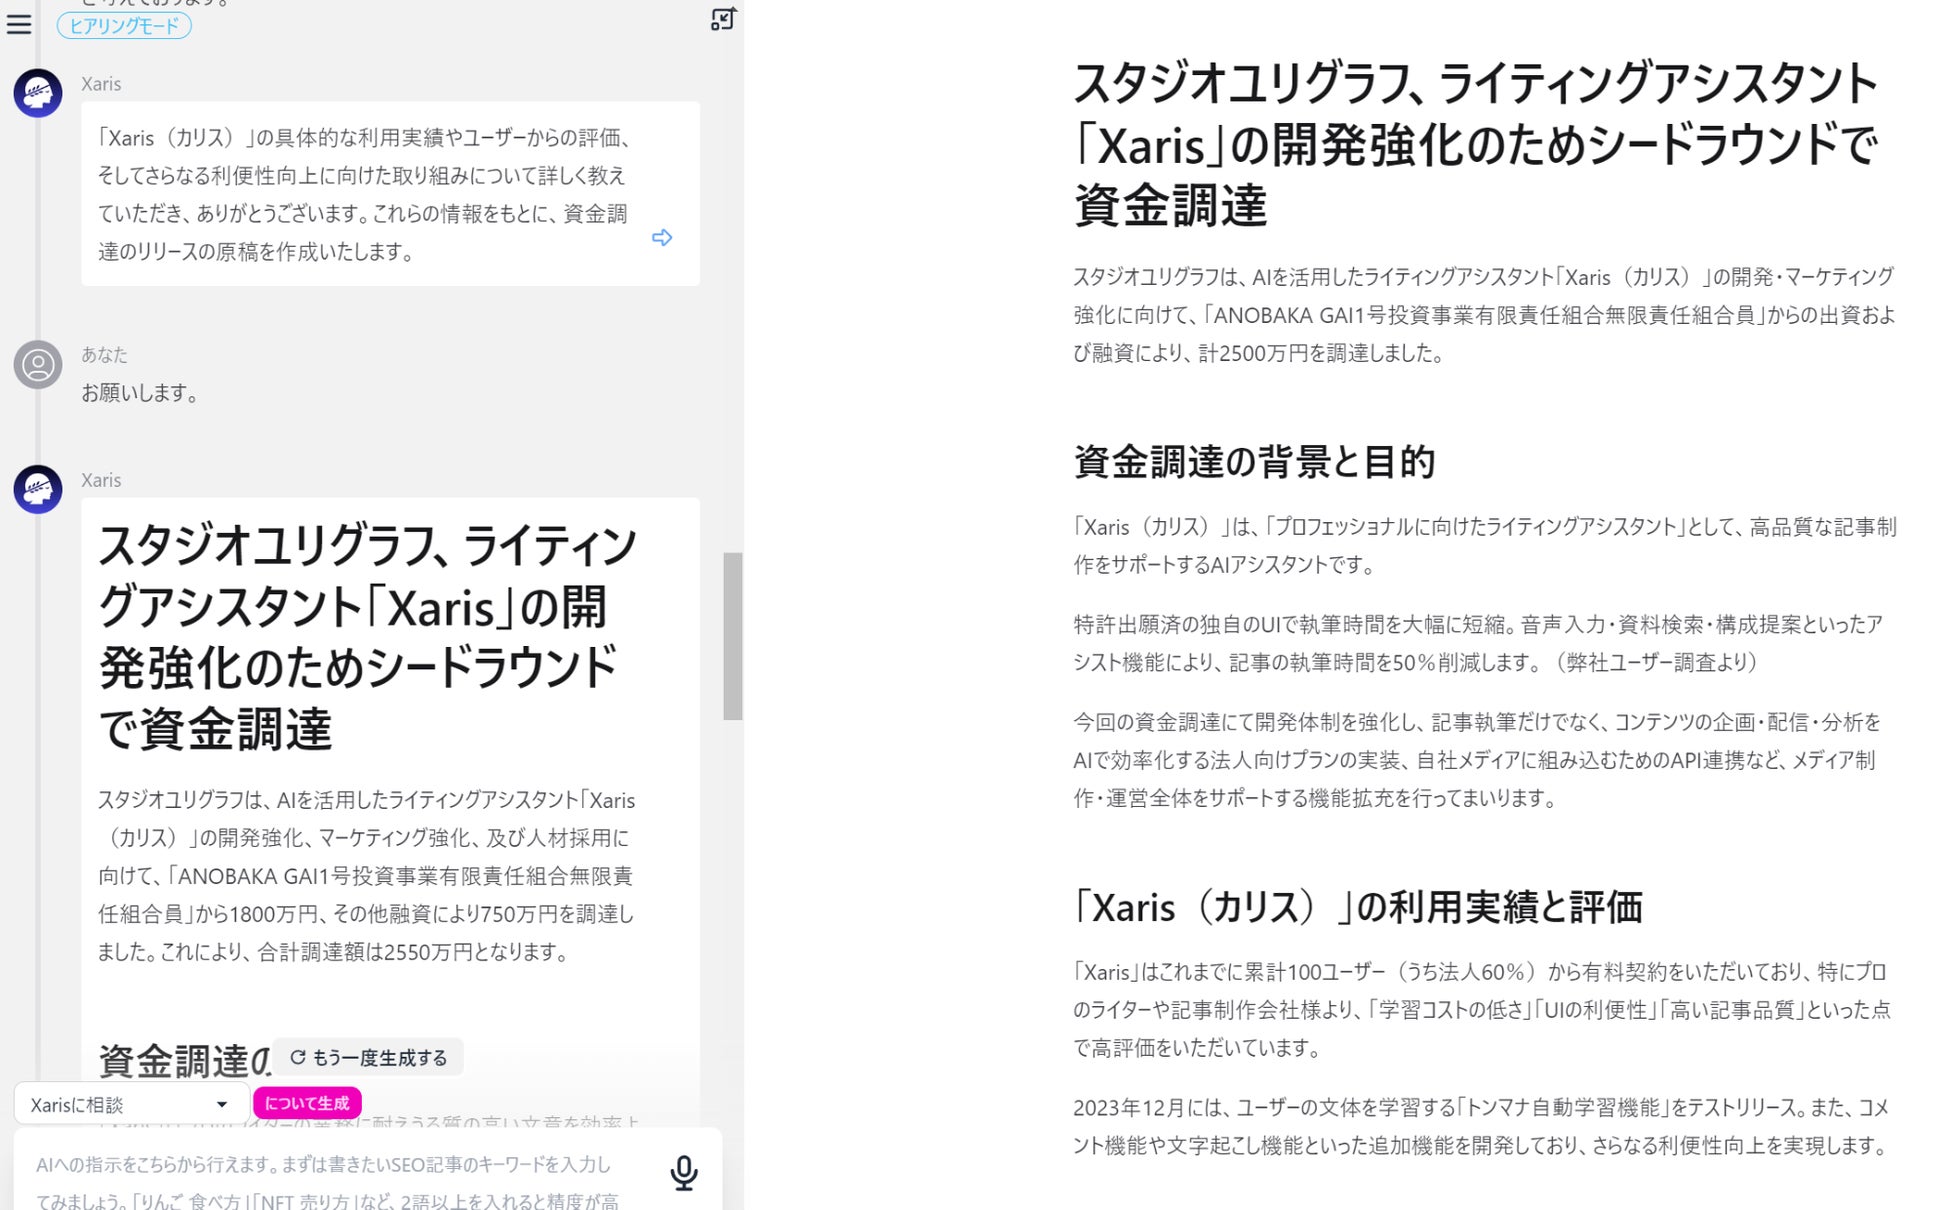Click the grey user avatar for あなた
Viewport: 1950px width, 1210px height.
38,365
